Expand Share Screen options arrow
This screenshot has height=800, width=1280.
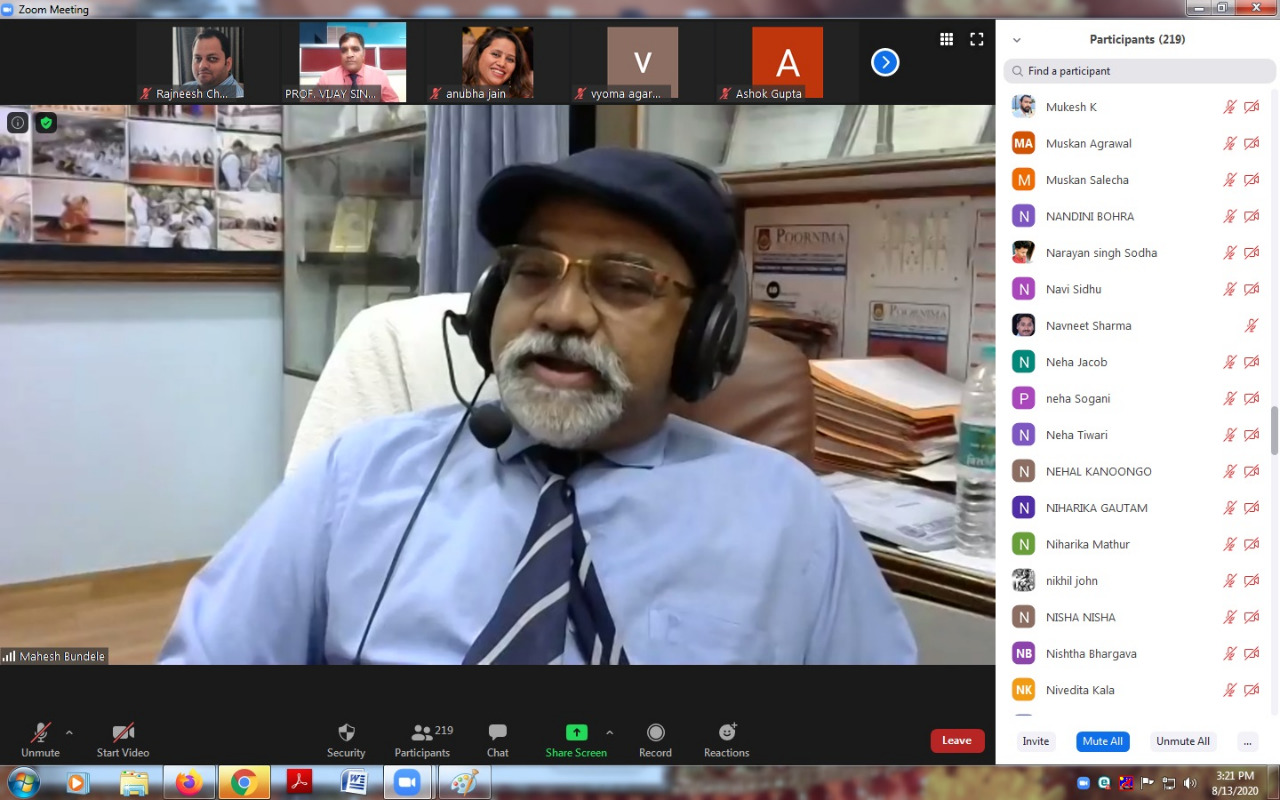[610, 732]
